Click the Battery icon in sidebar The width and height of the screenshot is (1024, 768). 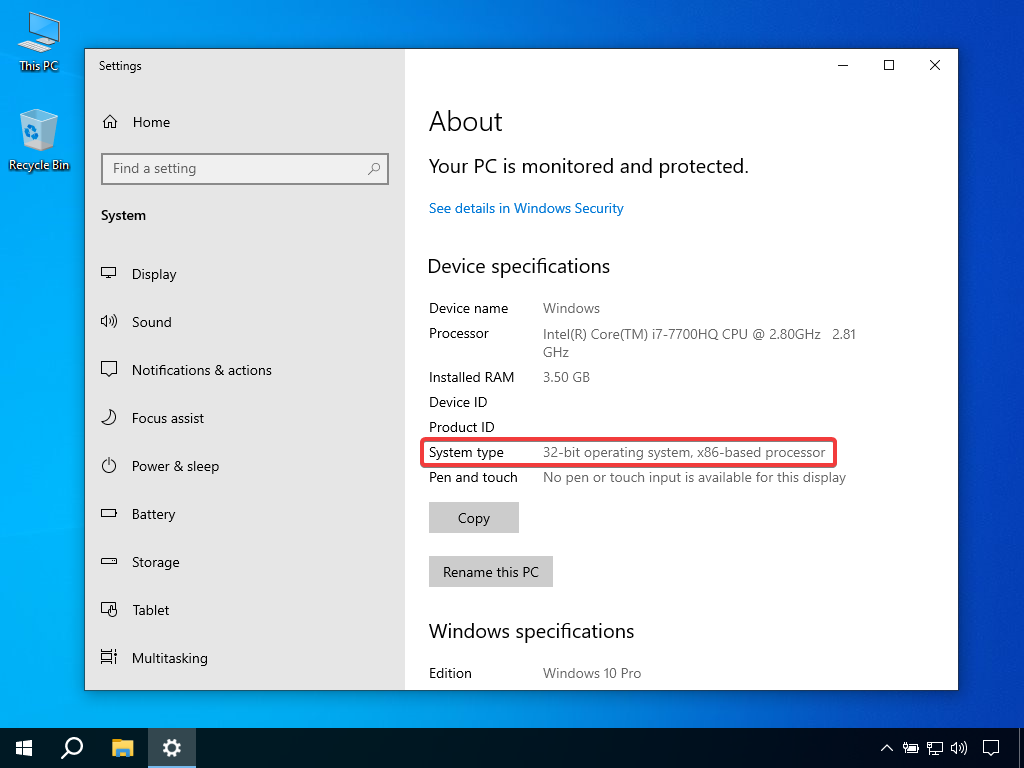click(x=110, y=514)
